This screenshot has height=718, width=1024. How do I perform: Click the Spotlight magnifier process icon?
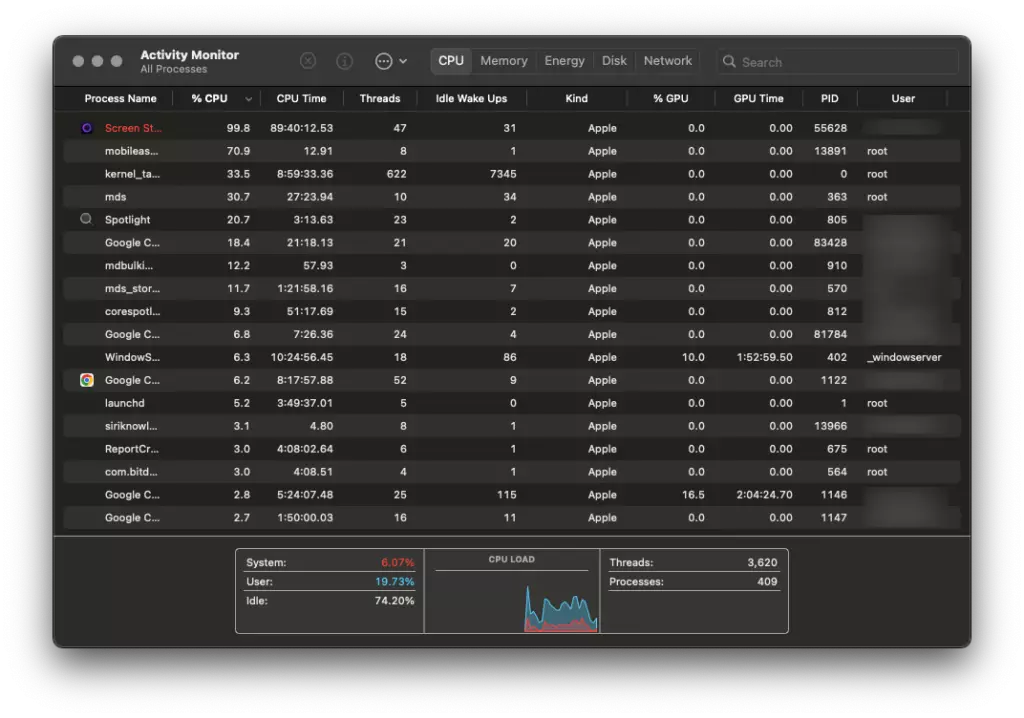[x=87, y=220]
